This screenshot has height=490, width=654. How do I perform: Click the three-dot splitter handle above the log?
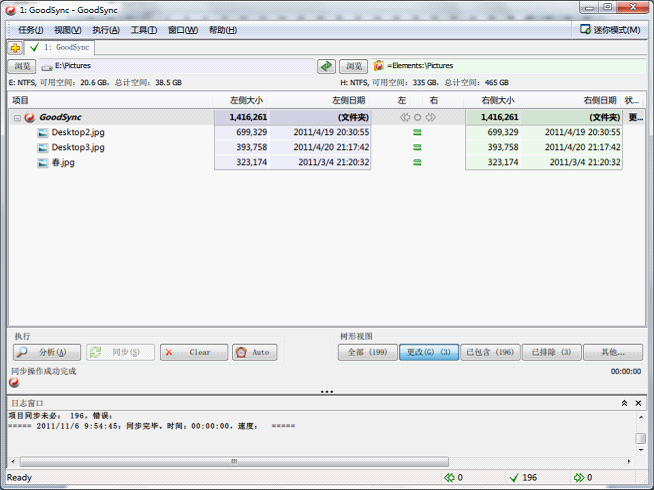(x=327, y=392)
